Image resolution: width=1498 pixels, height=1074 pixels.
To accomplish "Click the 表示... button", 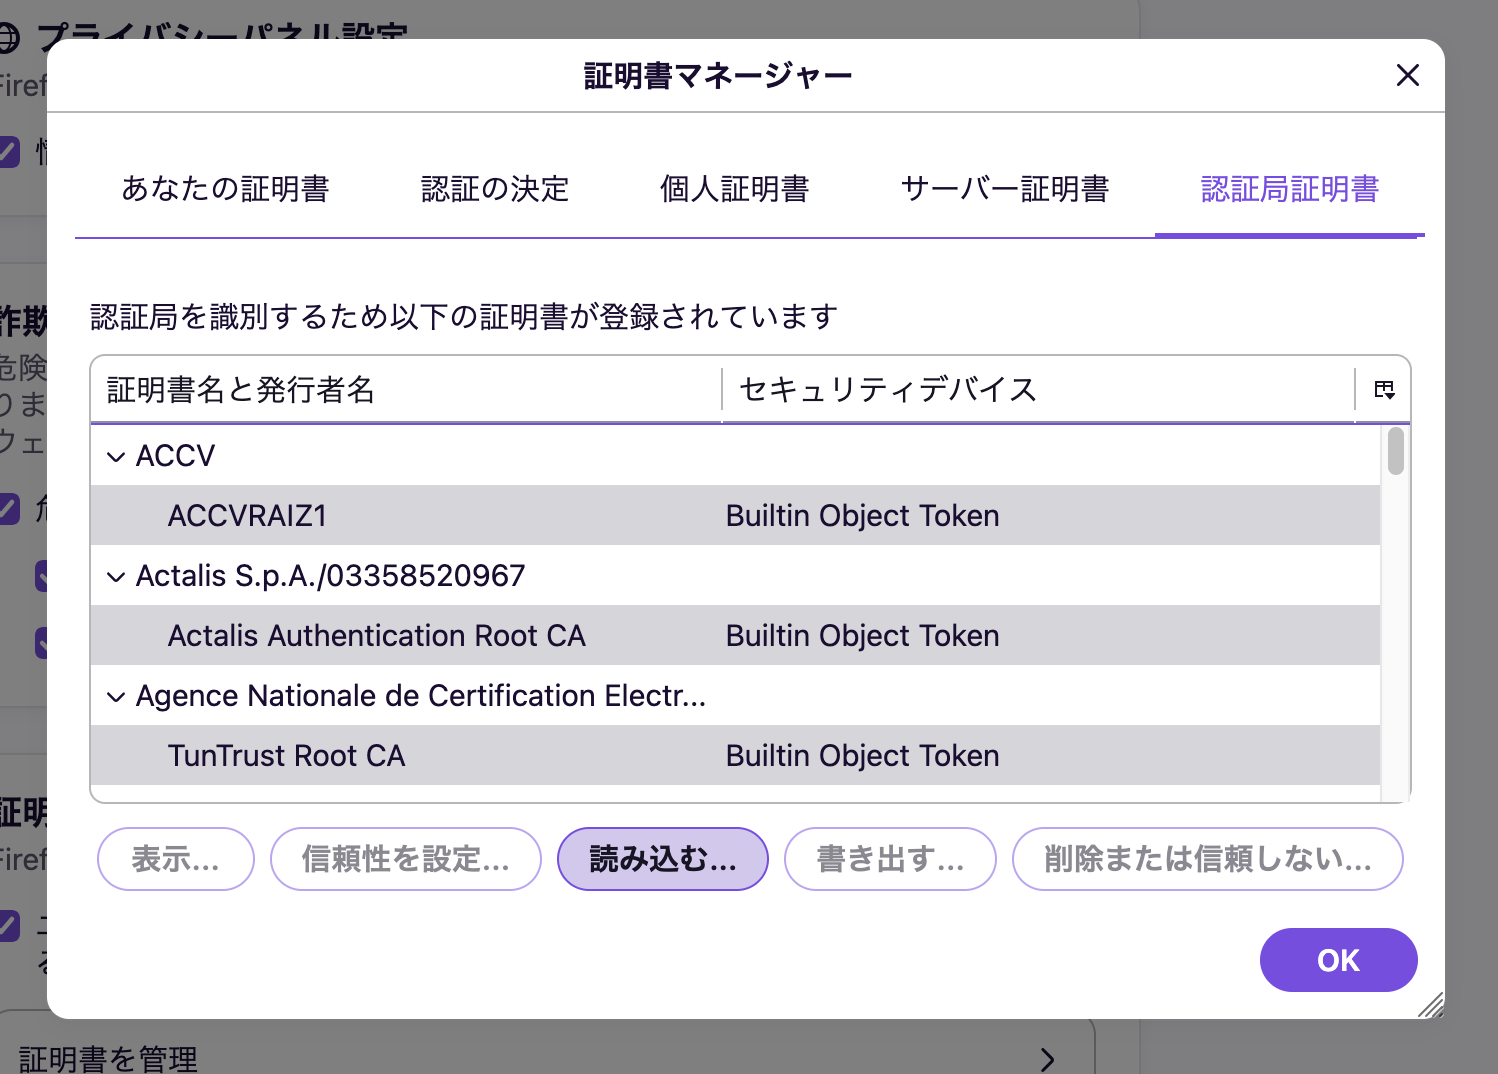I will click(176, 859).
